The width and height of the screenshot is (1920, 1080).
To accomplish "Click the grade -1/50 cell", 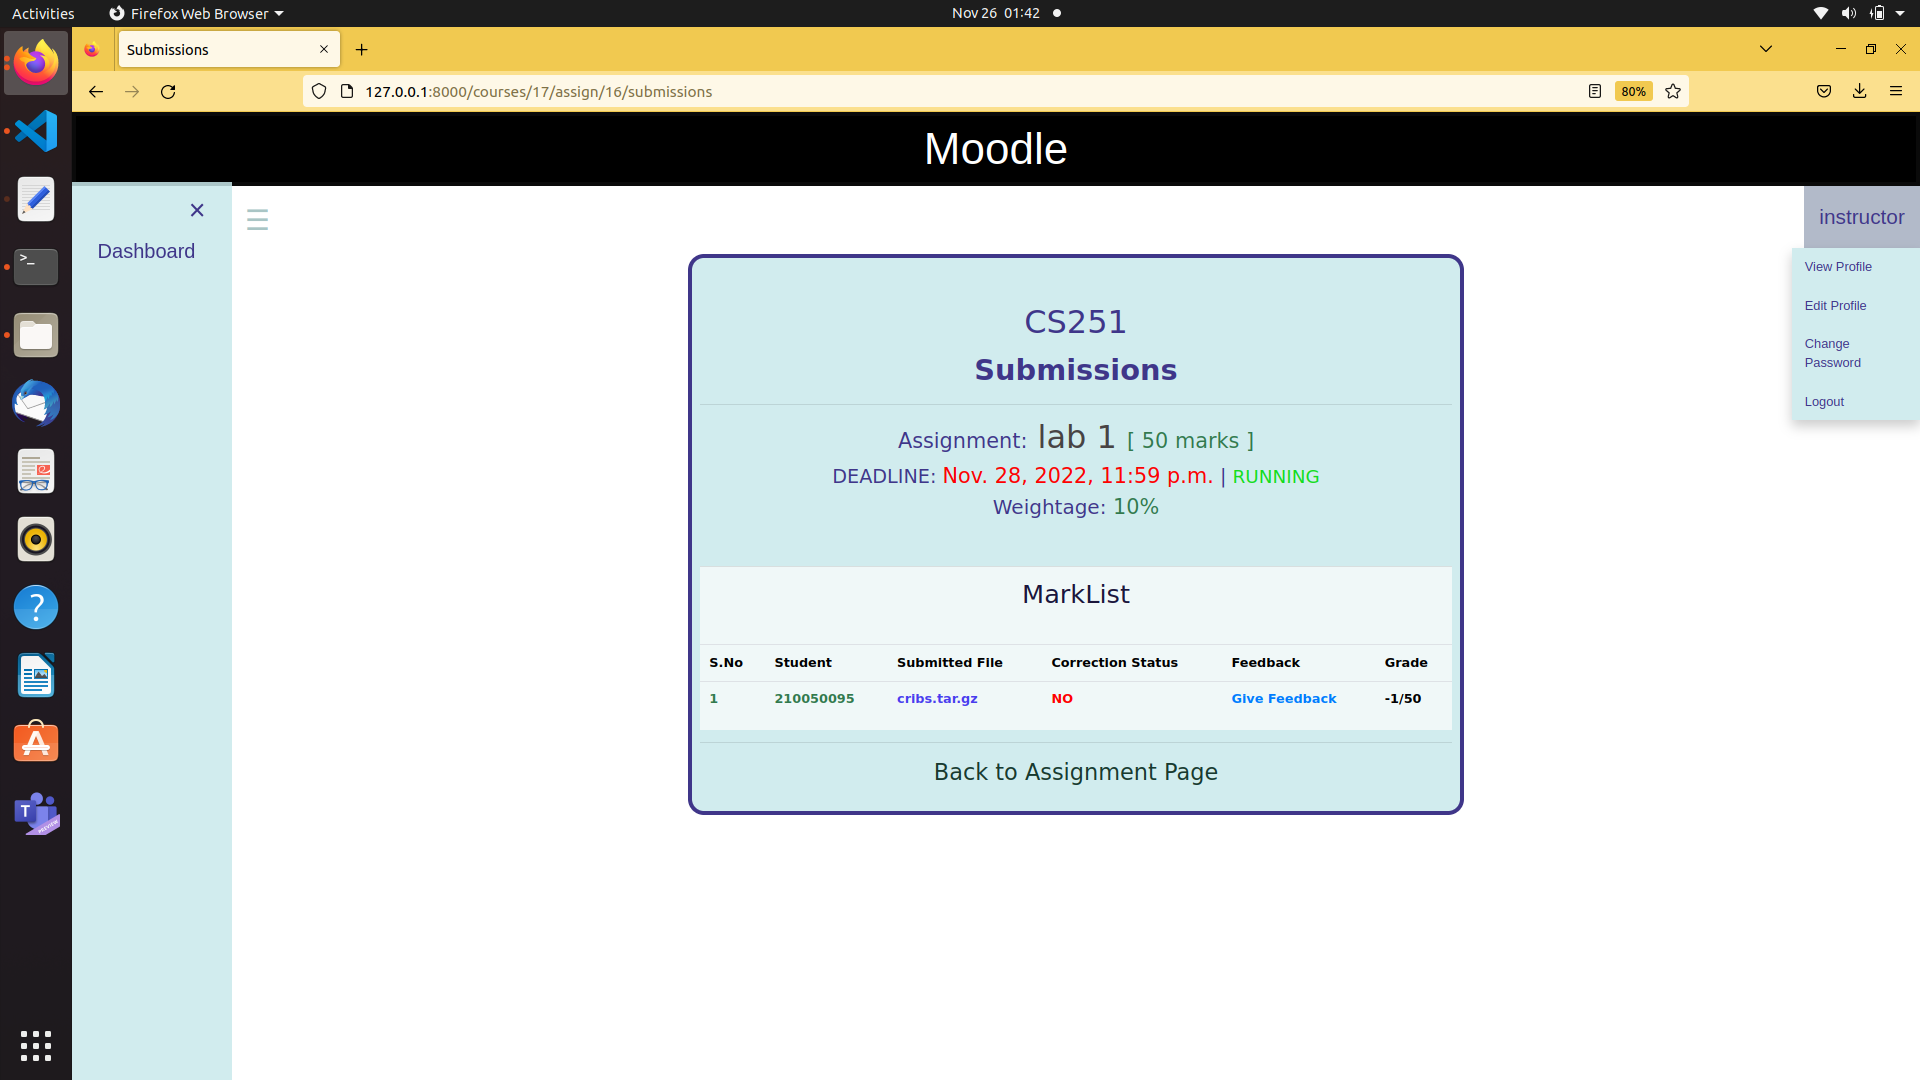I will tap(1402, 699).
